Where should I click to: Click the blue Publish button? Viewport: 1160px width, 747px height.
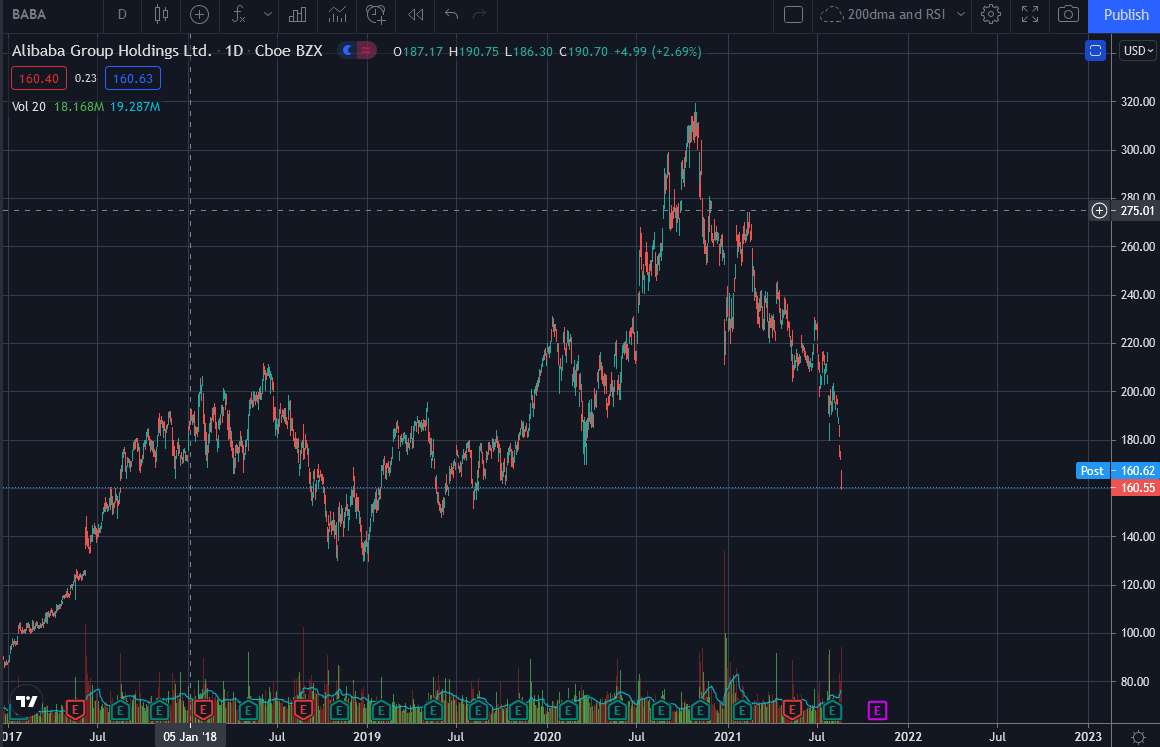[1125, 14]
